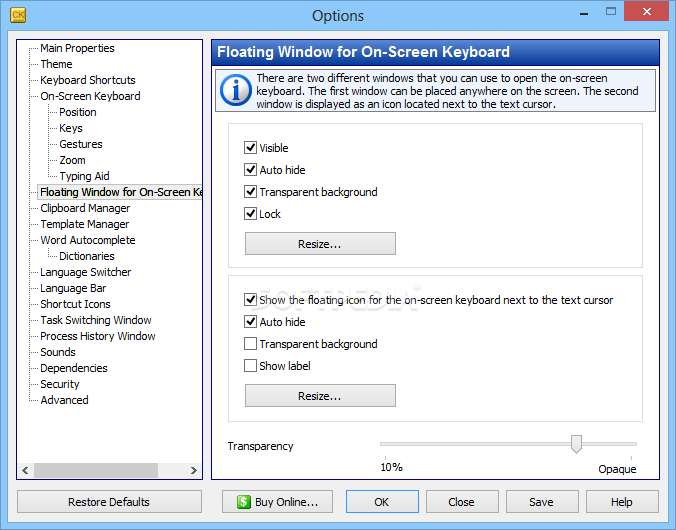Select Main Properties in the tree
676x530 pixels.
point(77,48)
